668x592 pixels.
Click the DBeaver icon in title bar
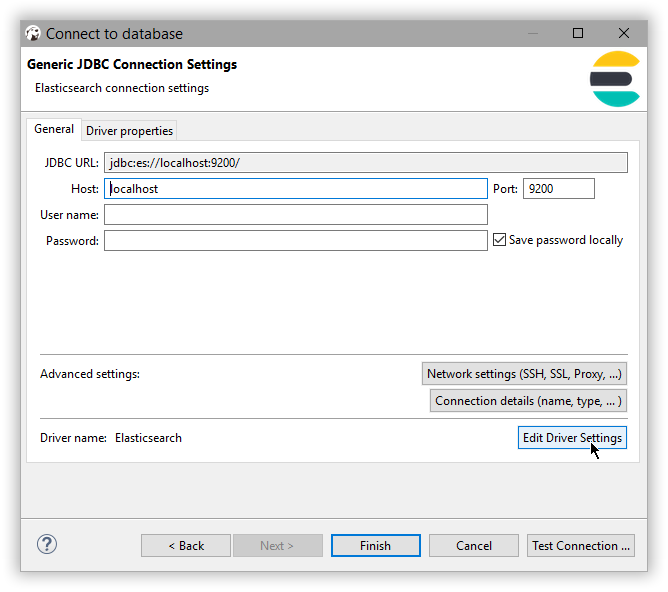click(x=33, y=33)
